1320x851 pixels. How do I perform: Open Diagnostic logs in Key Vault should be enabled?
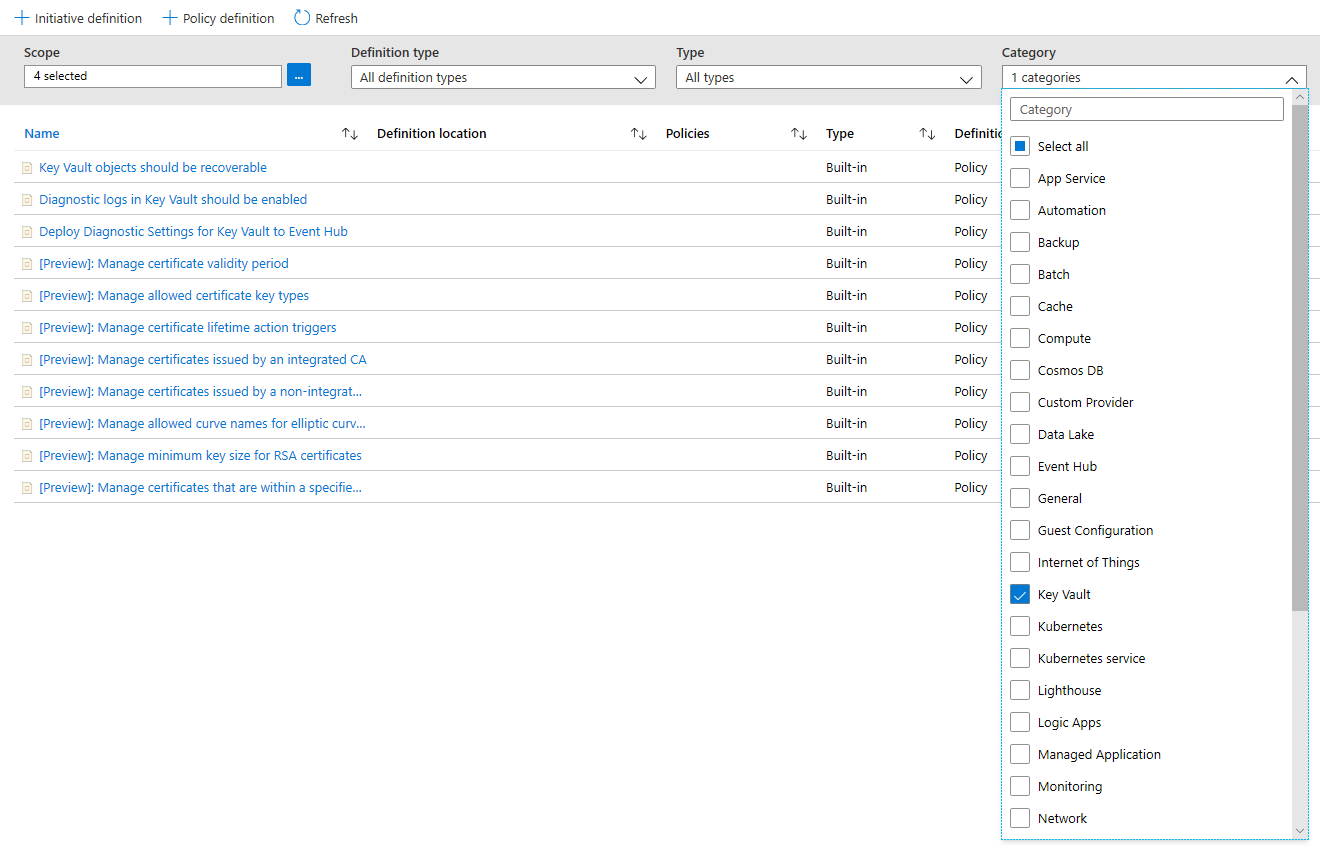171,199
